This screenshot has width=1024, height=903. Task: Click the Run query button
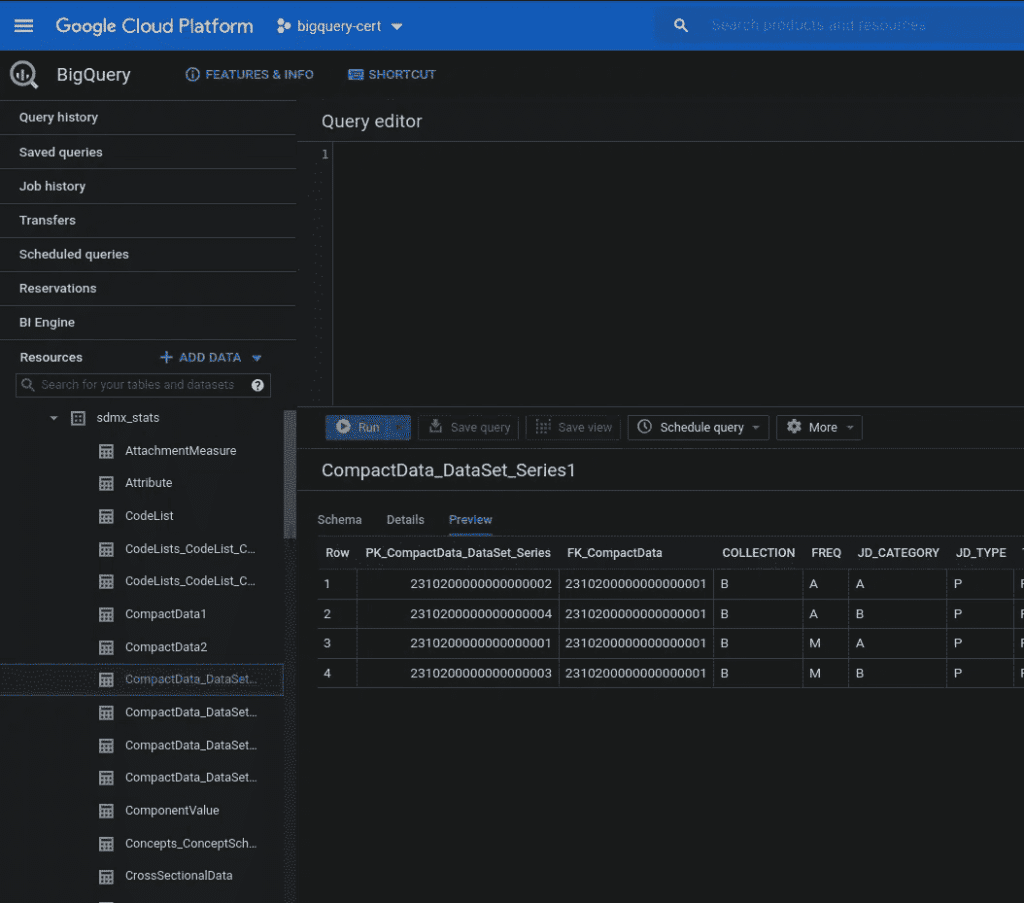tap(368, 428)
